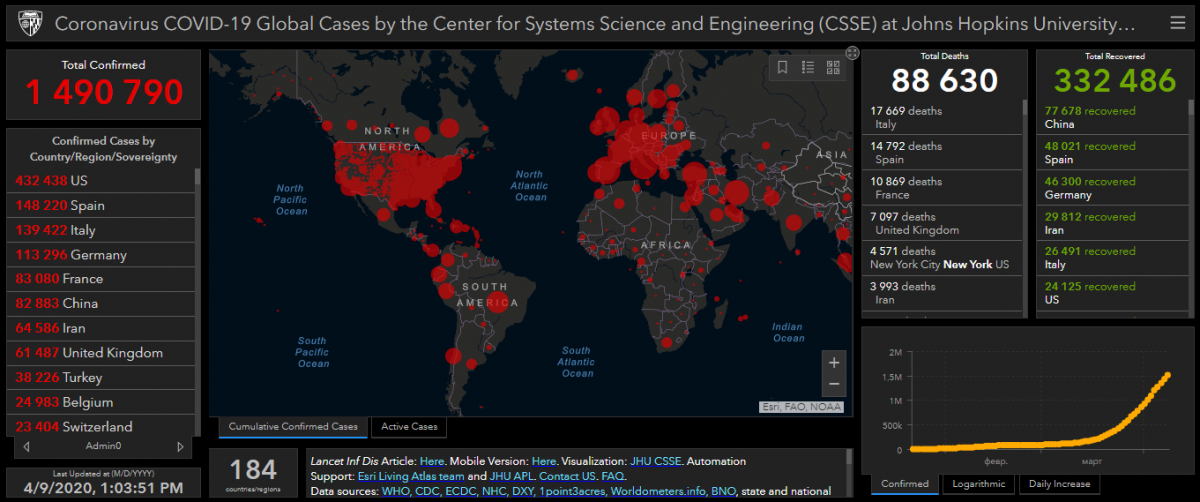1200x502 pixels.
Task: Click the 184 countries/regions counter
Action: 253,473
